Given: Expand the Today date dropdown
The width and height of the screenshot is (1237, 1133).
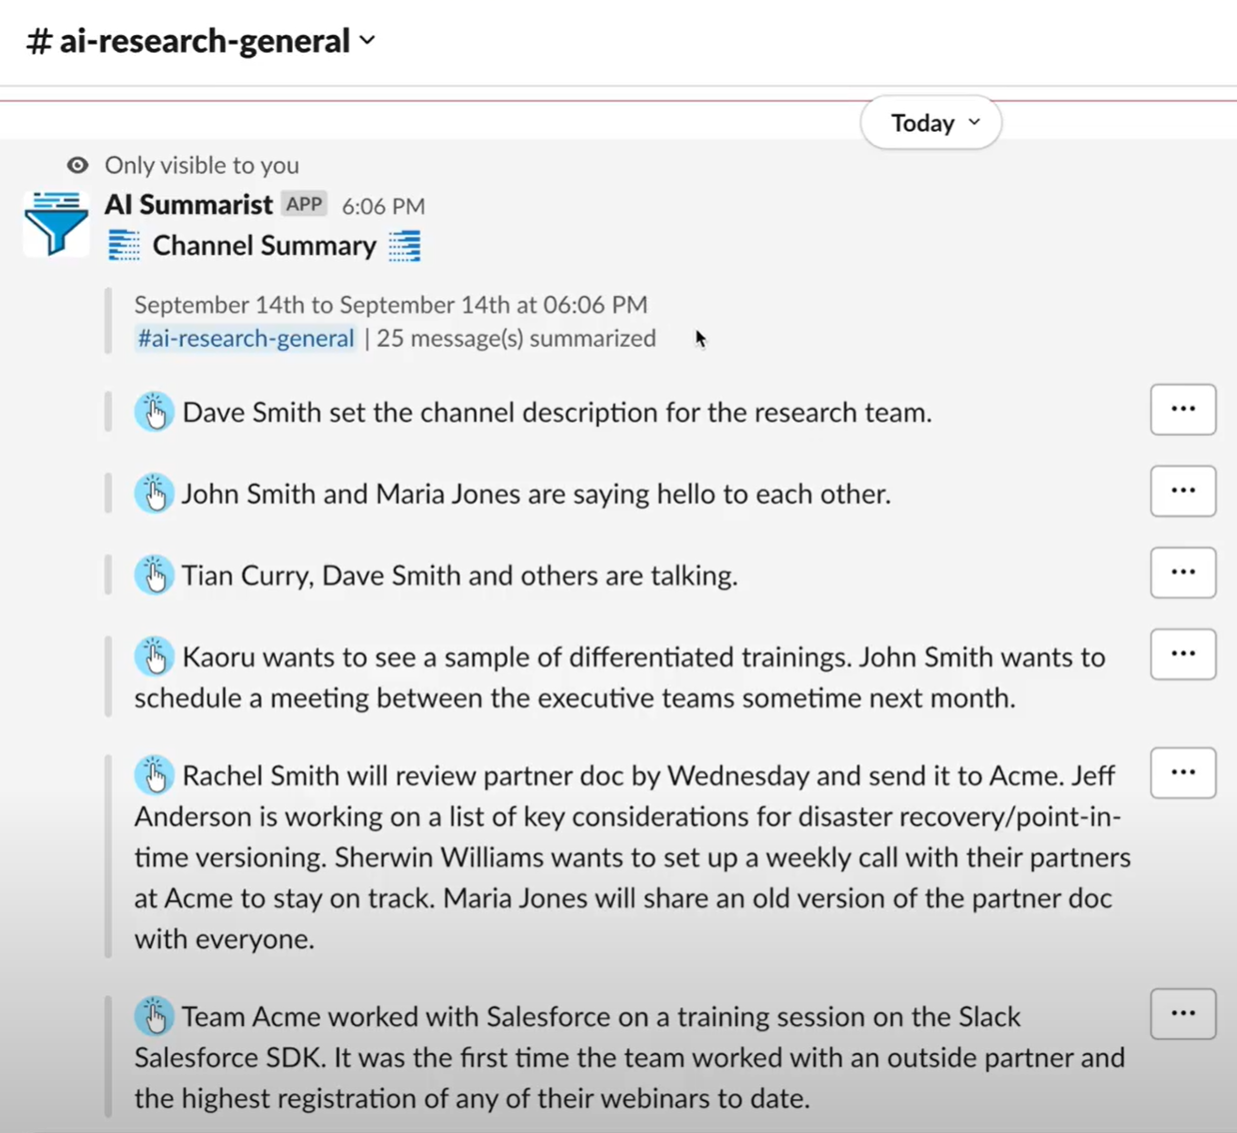Looking at the screenshot, I should pyautogui.click(x=931, y=123).
